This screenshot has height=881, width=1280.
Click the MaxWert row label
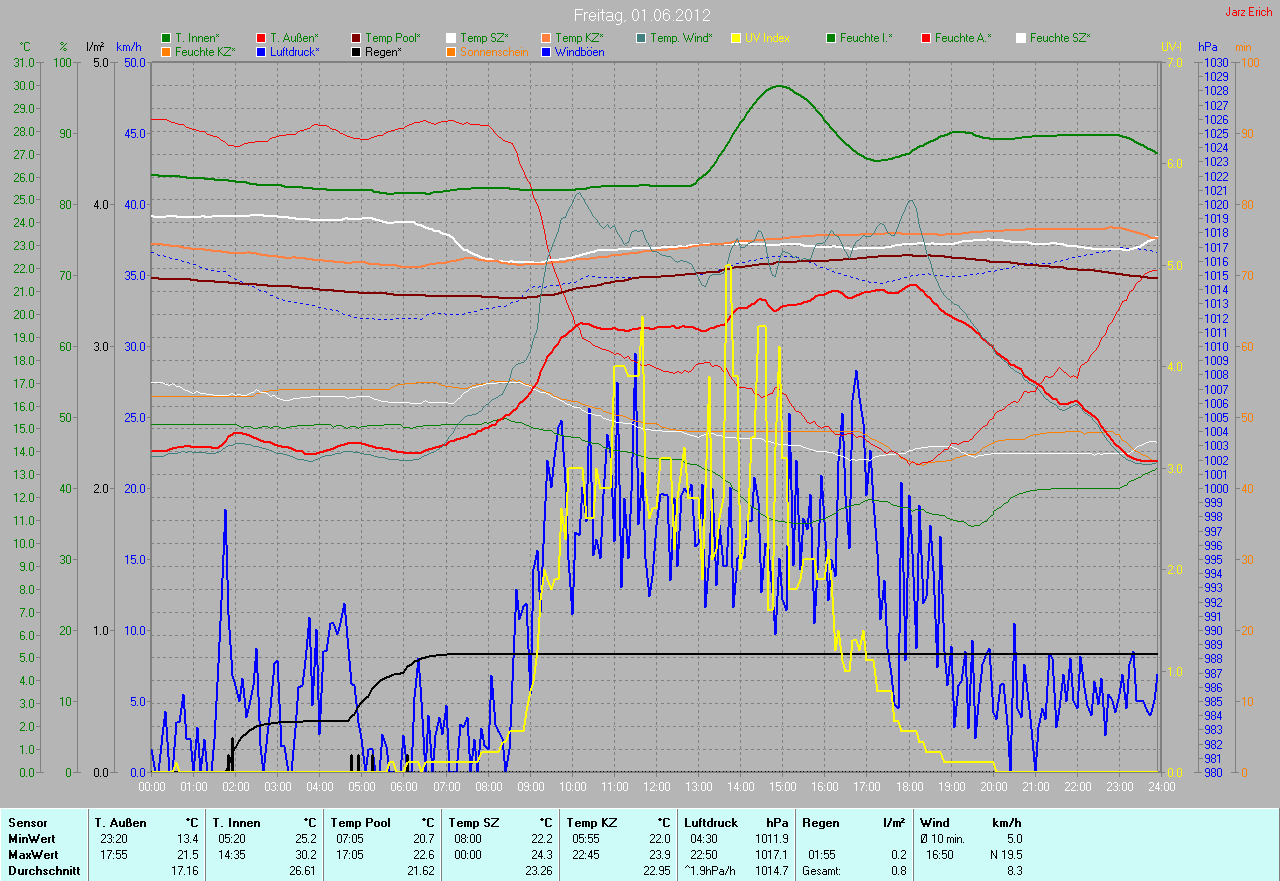click(x=32, y=855)
